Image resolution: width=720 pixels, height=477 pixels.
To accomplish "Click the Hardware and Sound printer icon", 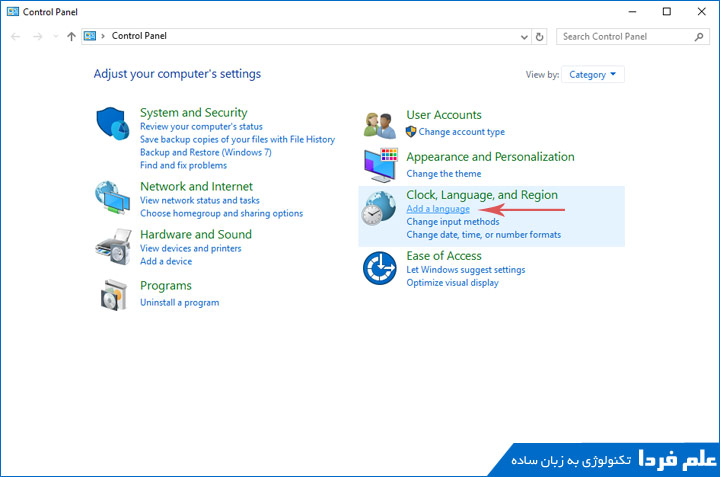I will click(113, 246).
